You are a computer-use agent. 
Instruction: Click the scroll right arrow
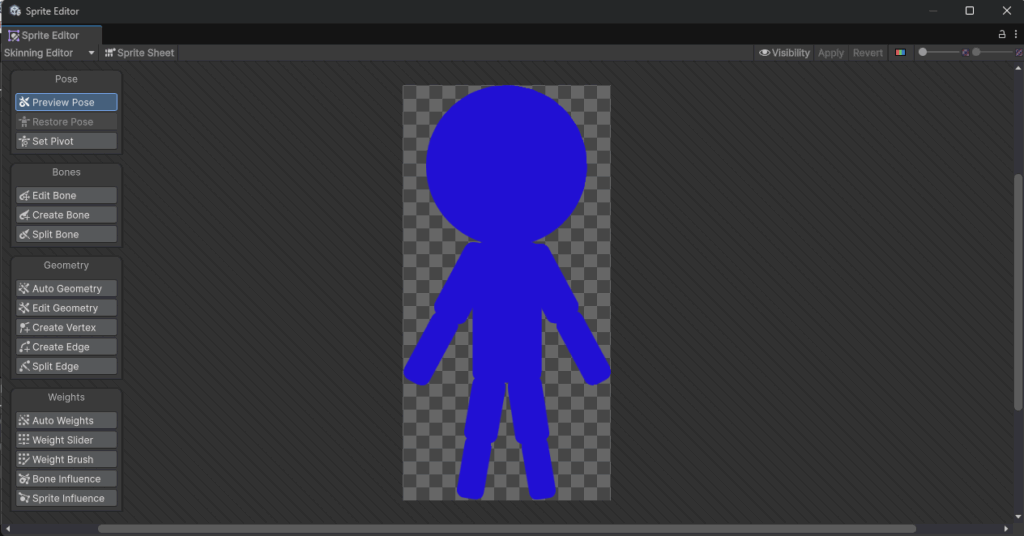click(1006, 529)
